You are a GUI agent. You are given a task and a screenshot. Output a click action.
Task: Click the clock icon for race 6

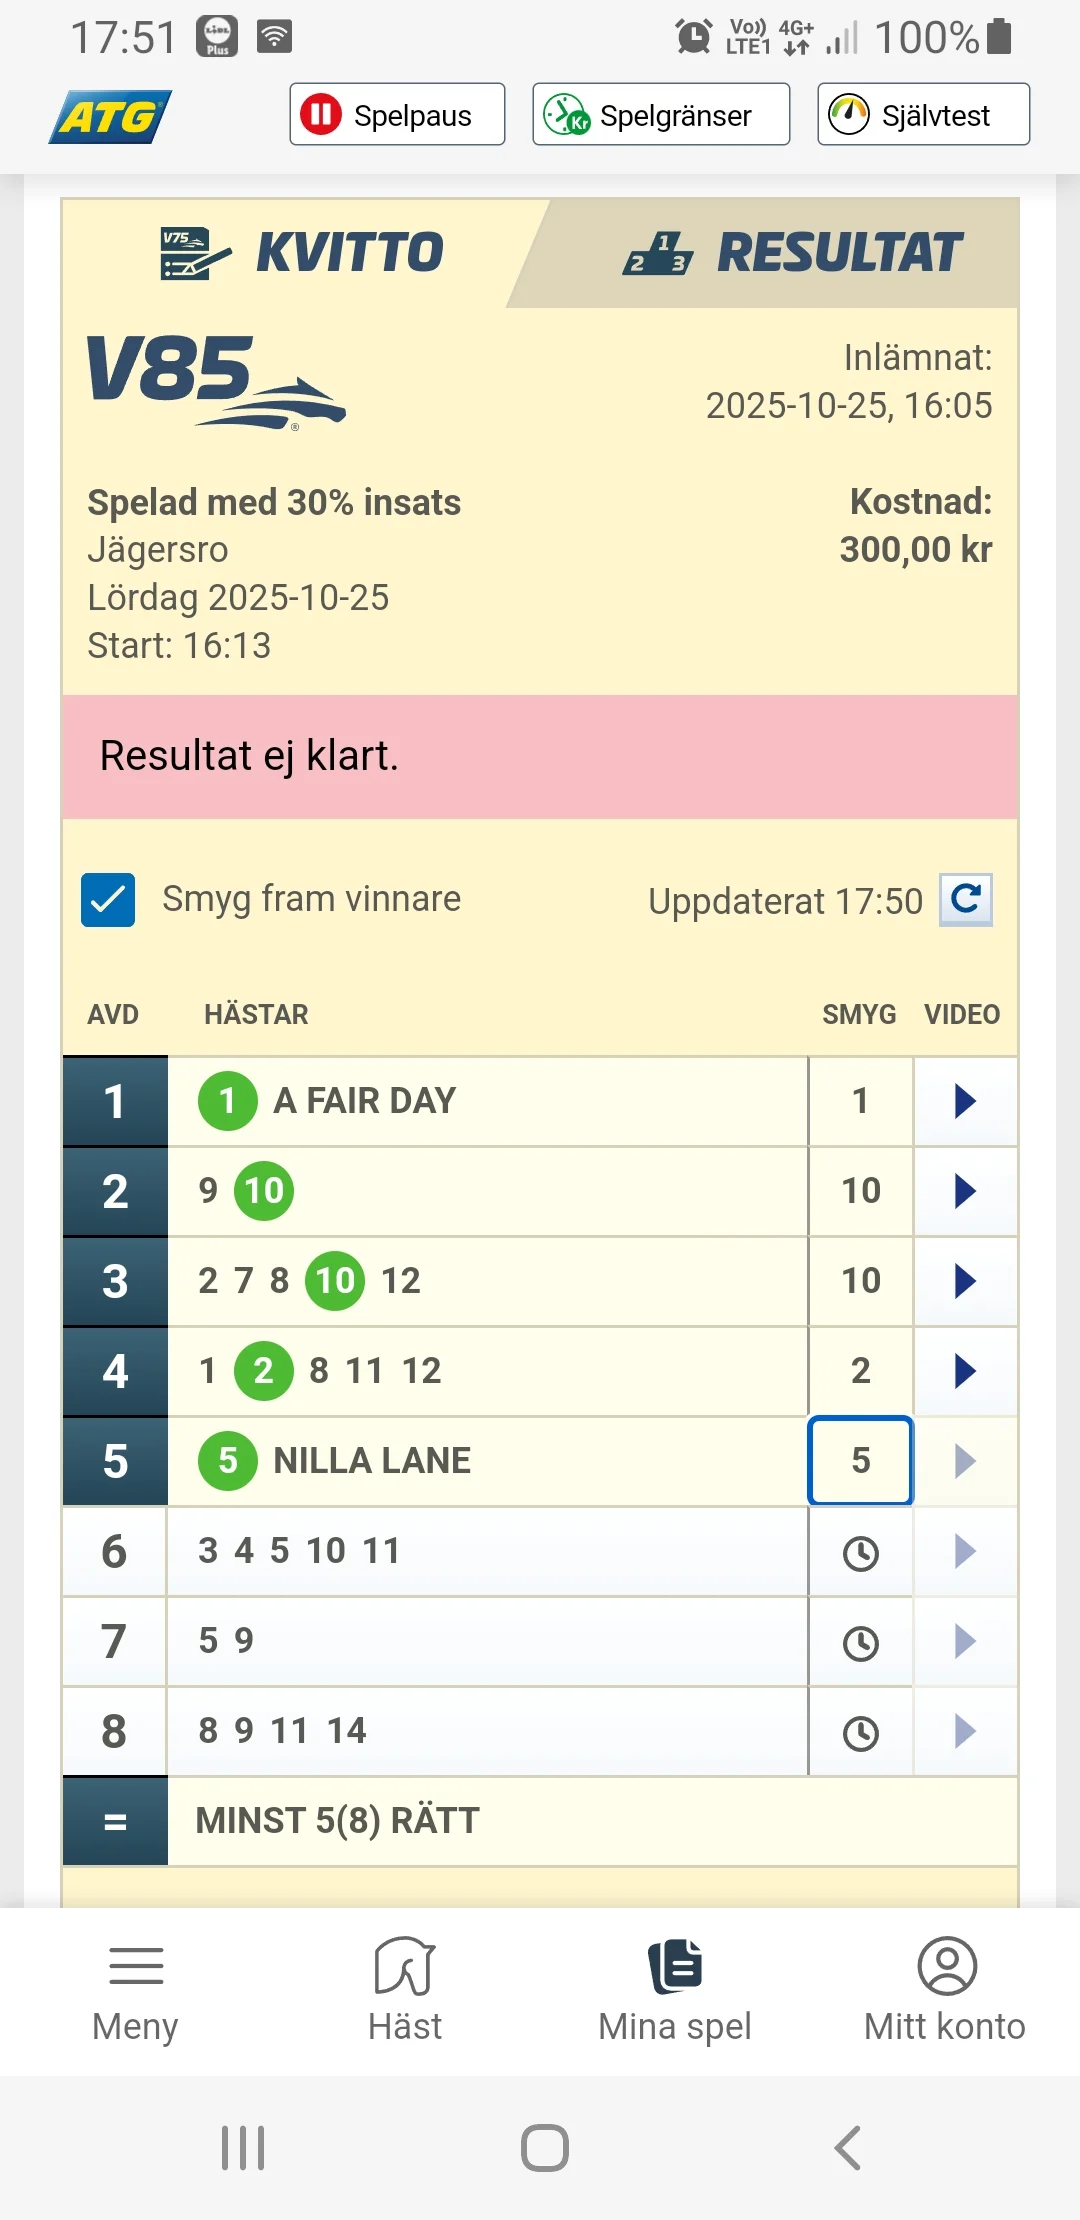[x=860, y=1553]
